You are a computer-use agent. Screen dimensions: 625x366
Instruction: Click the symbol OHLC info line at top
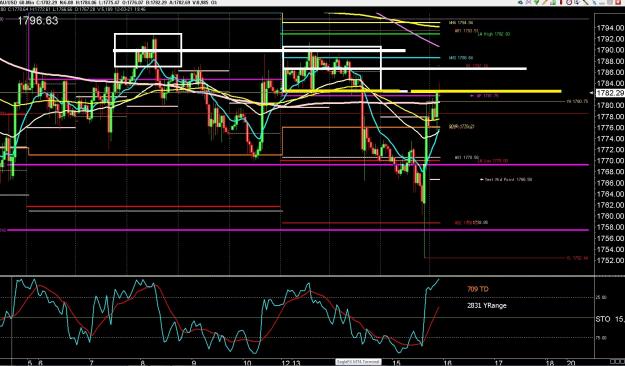pyautogui.click(x=108, y=3)
